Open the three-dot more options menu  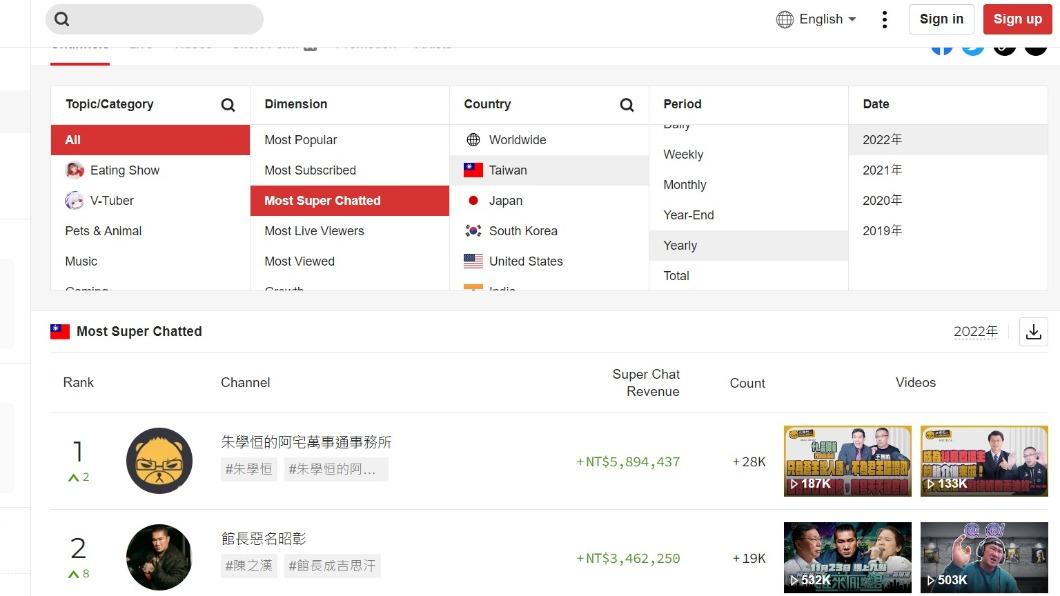(884, 19)
